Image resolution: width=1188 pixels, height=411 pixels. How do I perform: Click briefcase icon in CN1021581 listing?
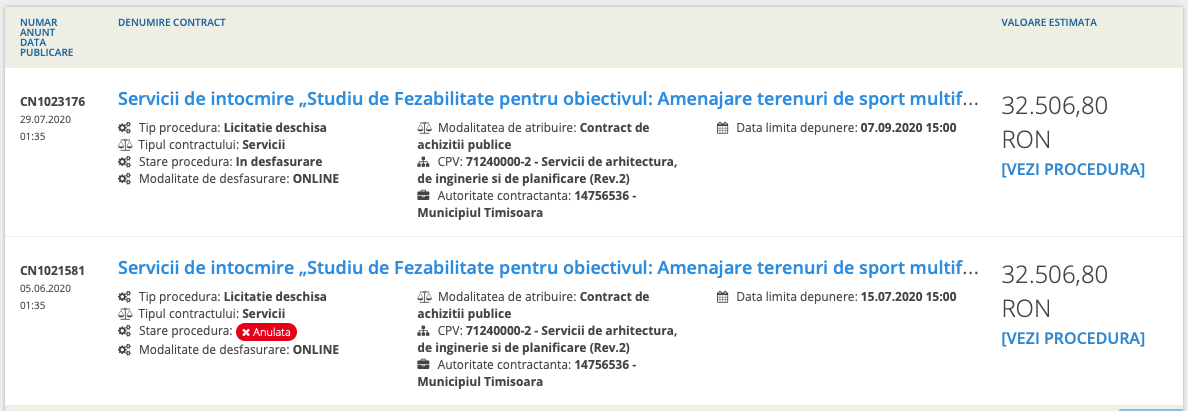click(x=424, y=365)
